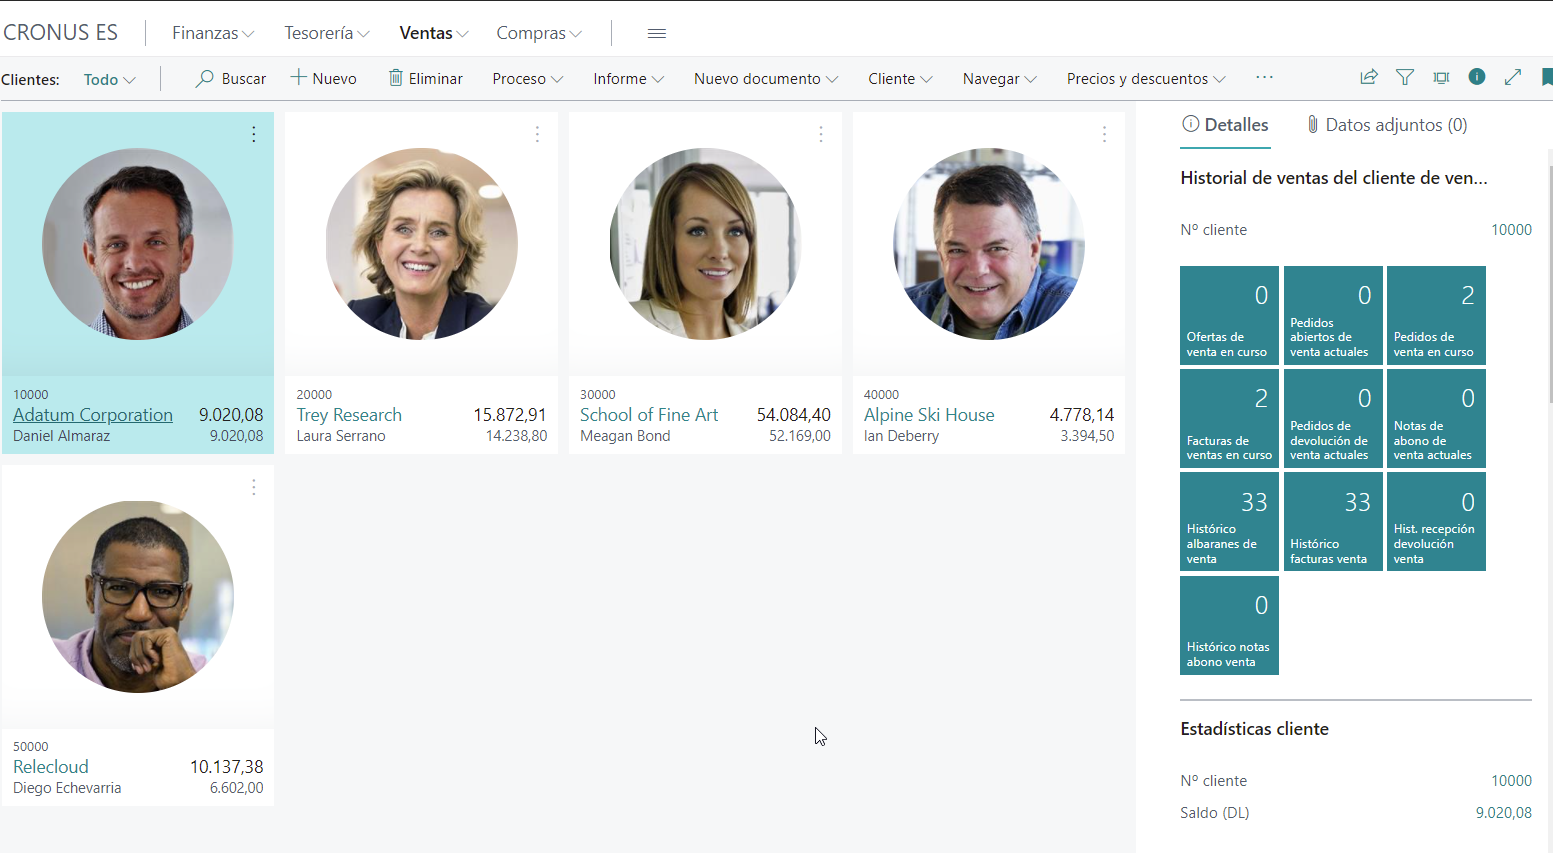
Task: Expand the page with the diagonal arrows icon
Action: (x=1513, y=77)
